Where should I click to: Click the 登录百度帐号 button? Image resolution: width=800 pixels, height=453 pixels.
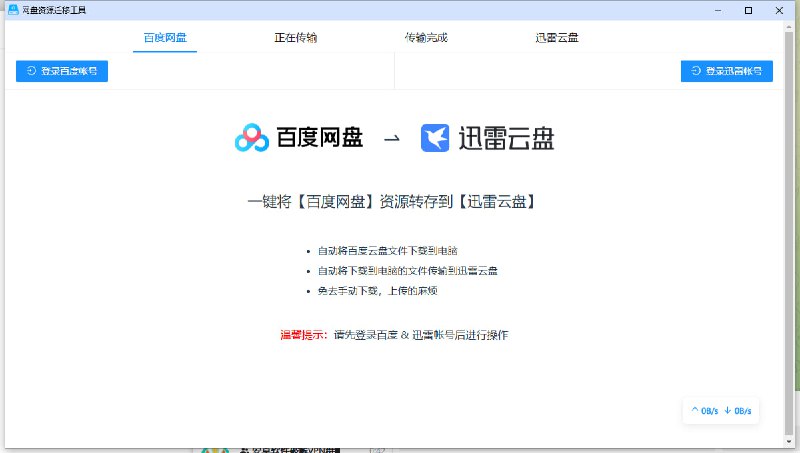(62, 71)
